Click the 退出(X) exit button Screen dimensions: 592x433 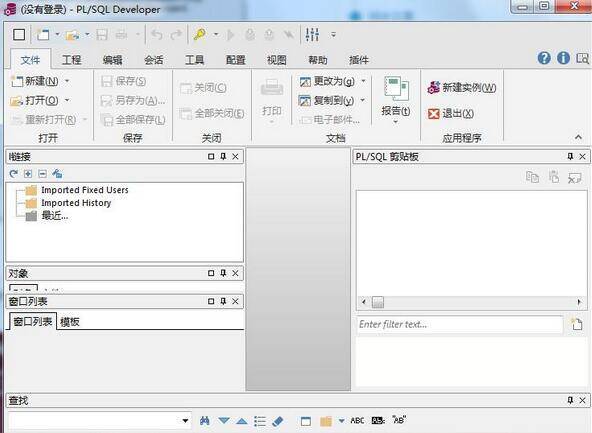tap(451, 113)
